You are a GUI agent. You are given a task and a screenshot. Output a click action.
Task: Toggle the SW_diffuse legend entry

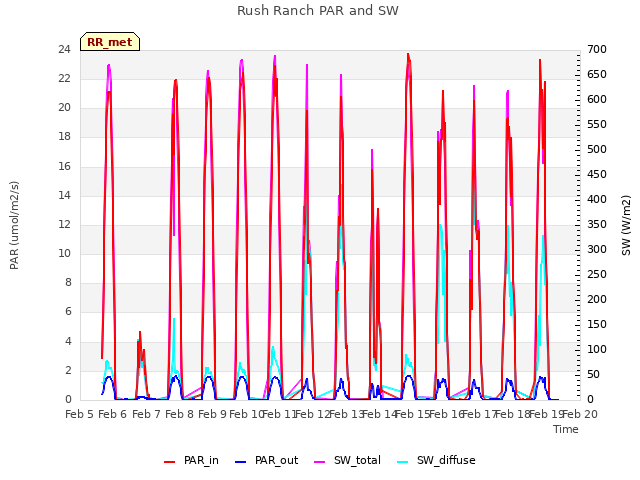(x=436, y=460)
